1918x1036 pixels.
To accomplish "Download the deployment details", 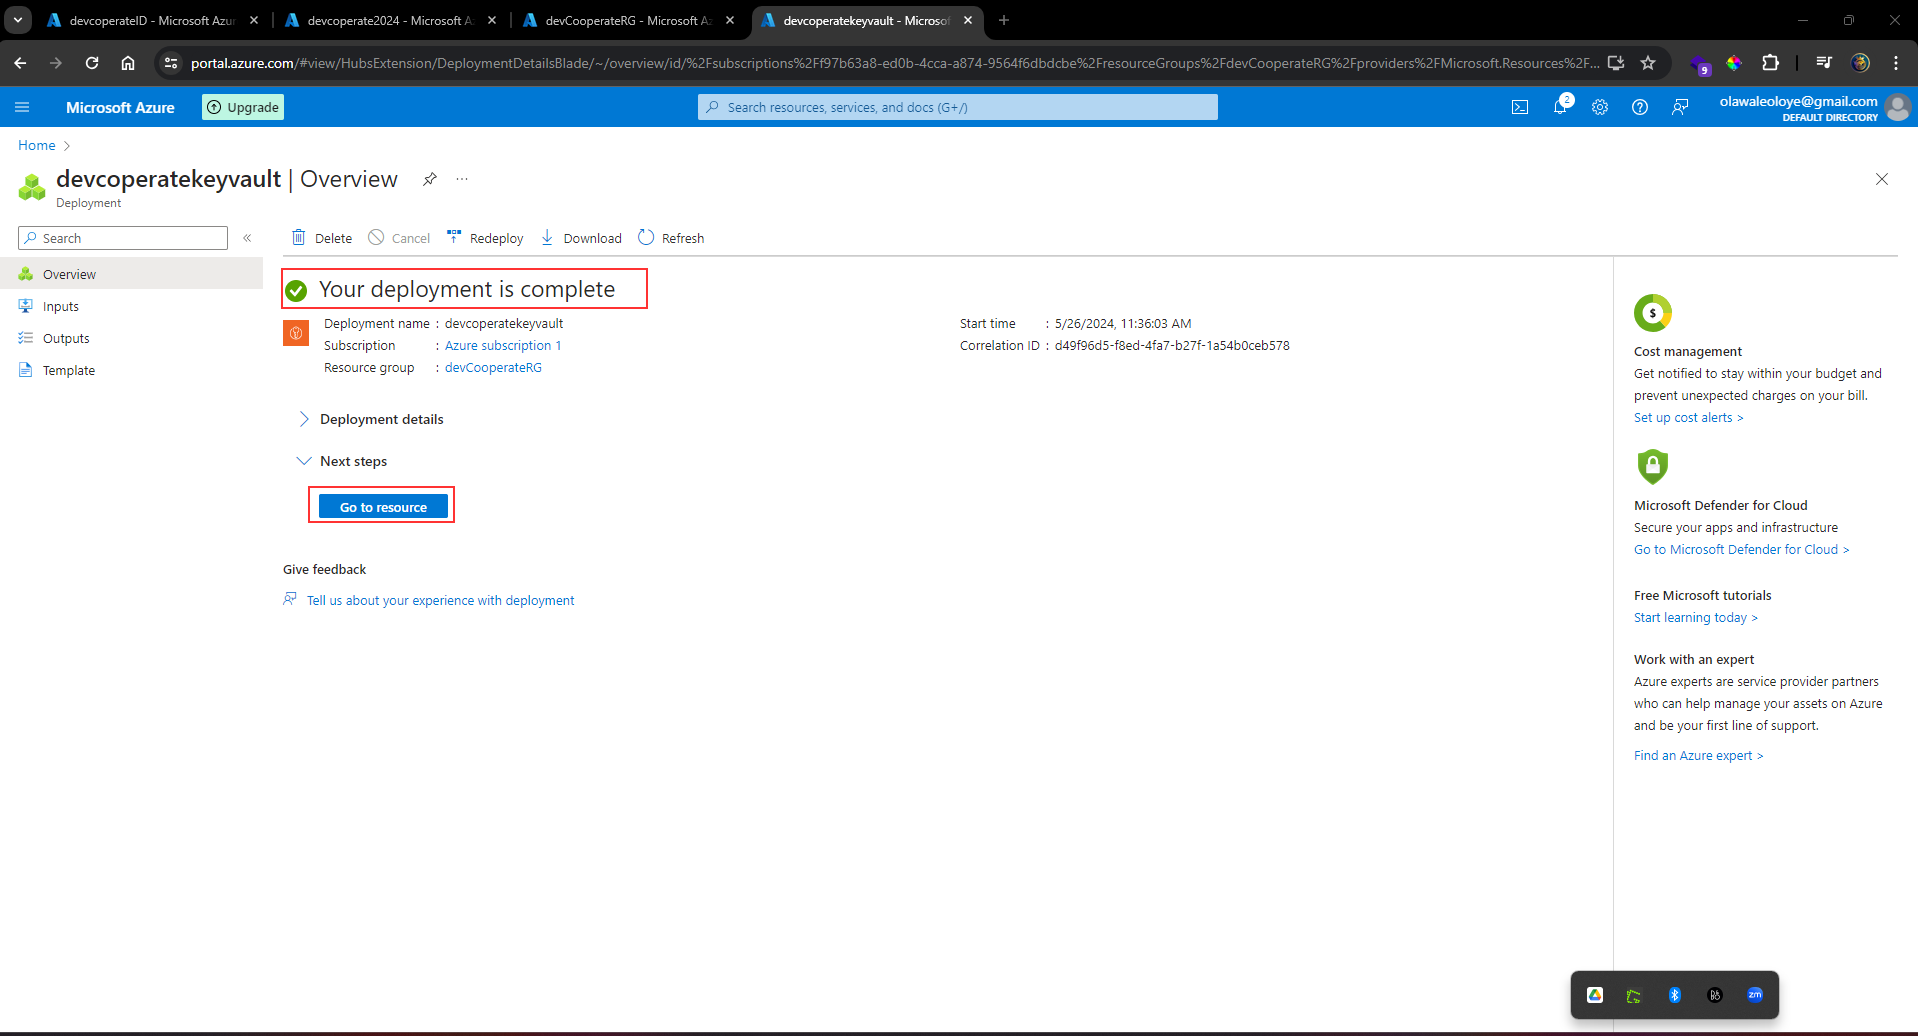I will pyautogui.click(x=581, y=238).
